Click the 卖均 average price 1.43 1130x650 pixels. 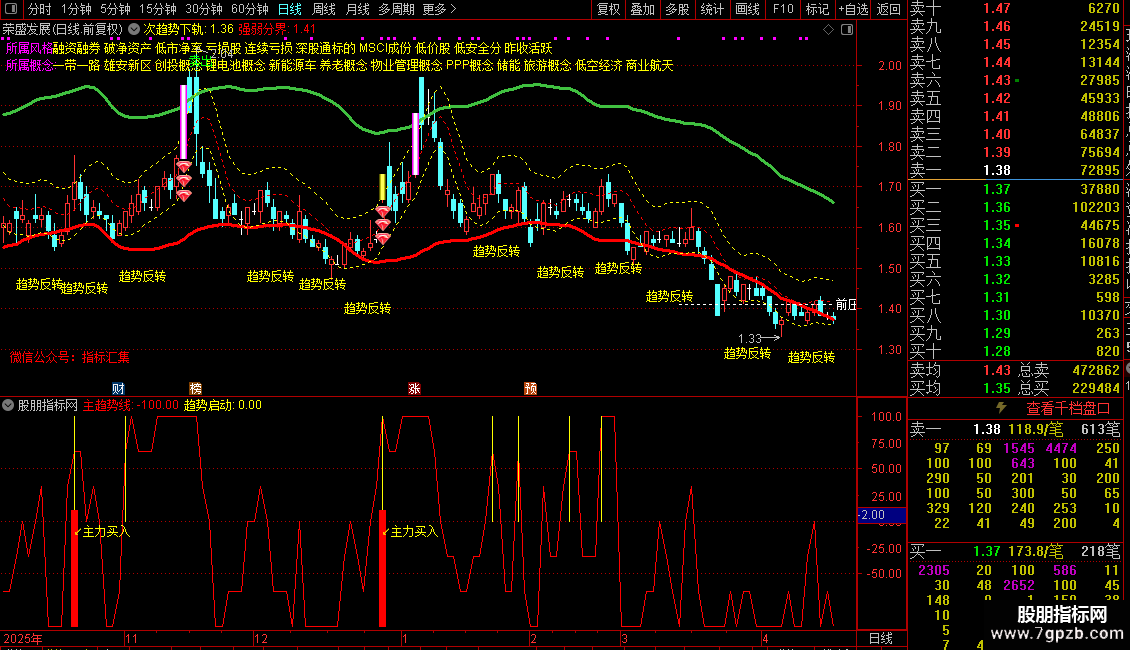(x=997, y=370)
